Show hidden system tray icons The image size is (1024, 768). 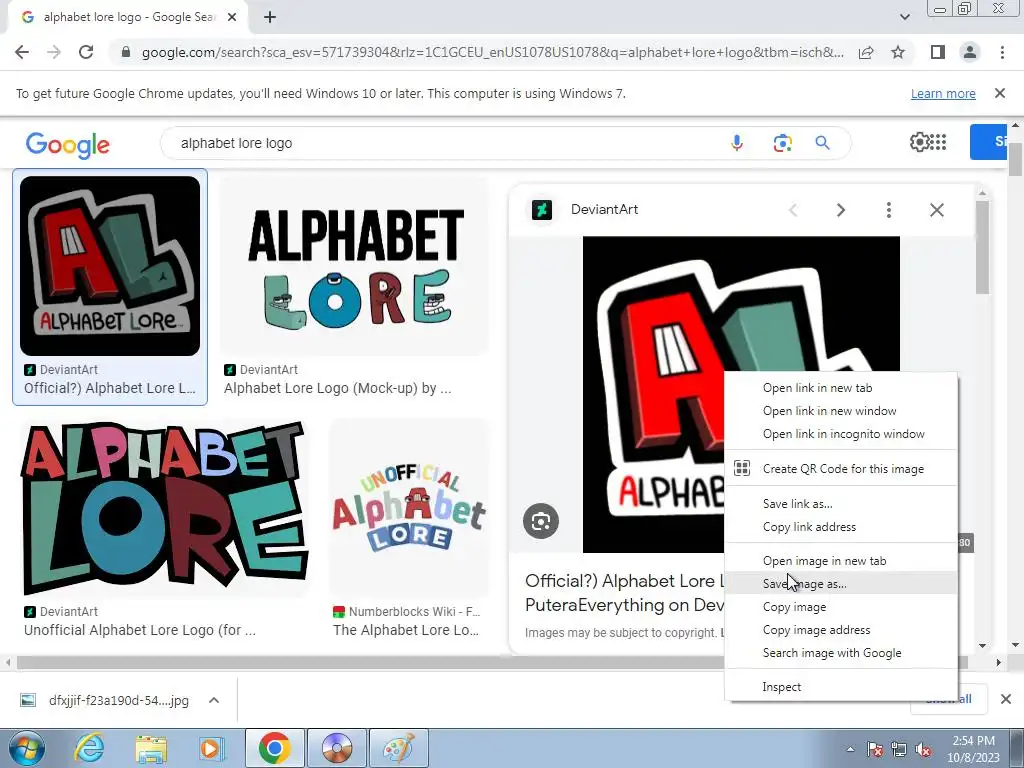(x=850, y=750)
